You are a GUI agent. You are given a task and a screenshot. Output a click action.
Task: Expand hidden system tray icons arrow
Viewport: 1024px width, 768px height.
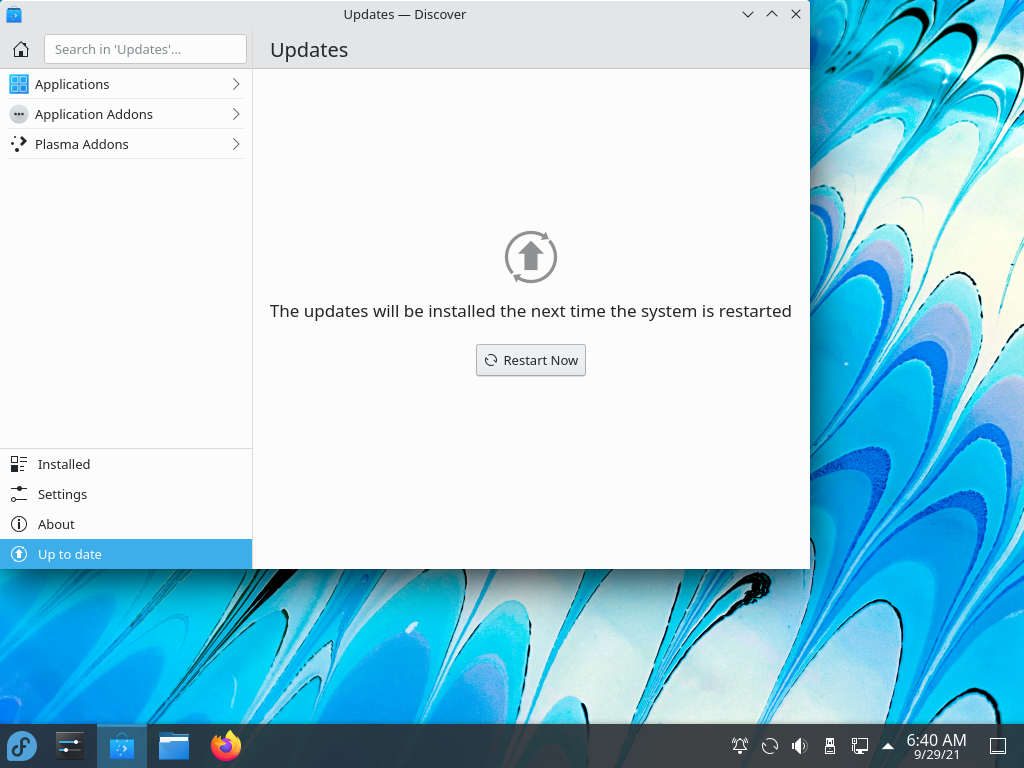888,746
